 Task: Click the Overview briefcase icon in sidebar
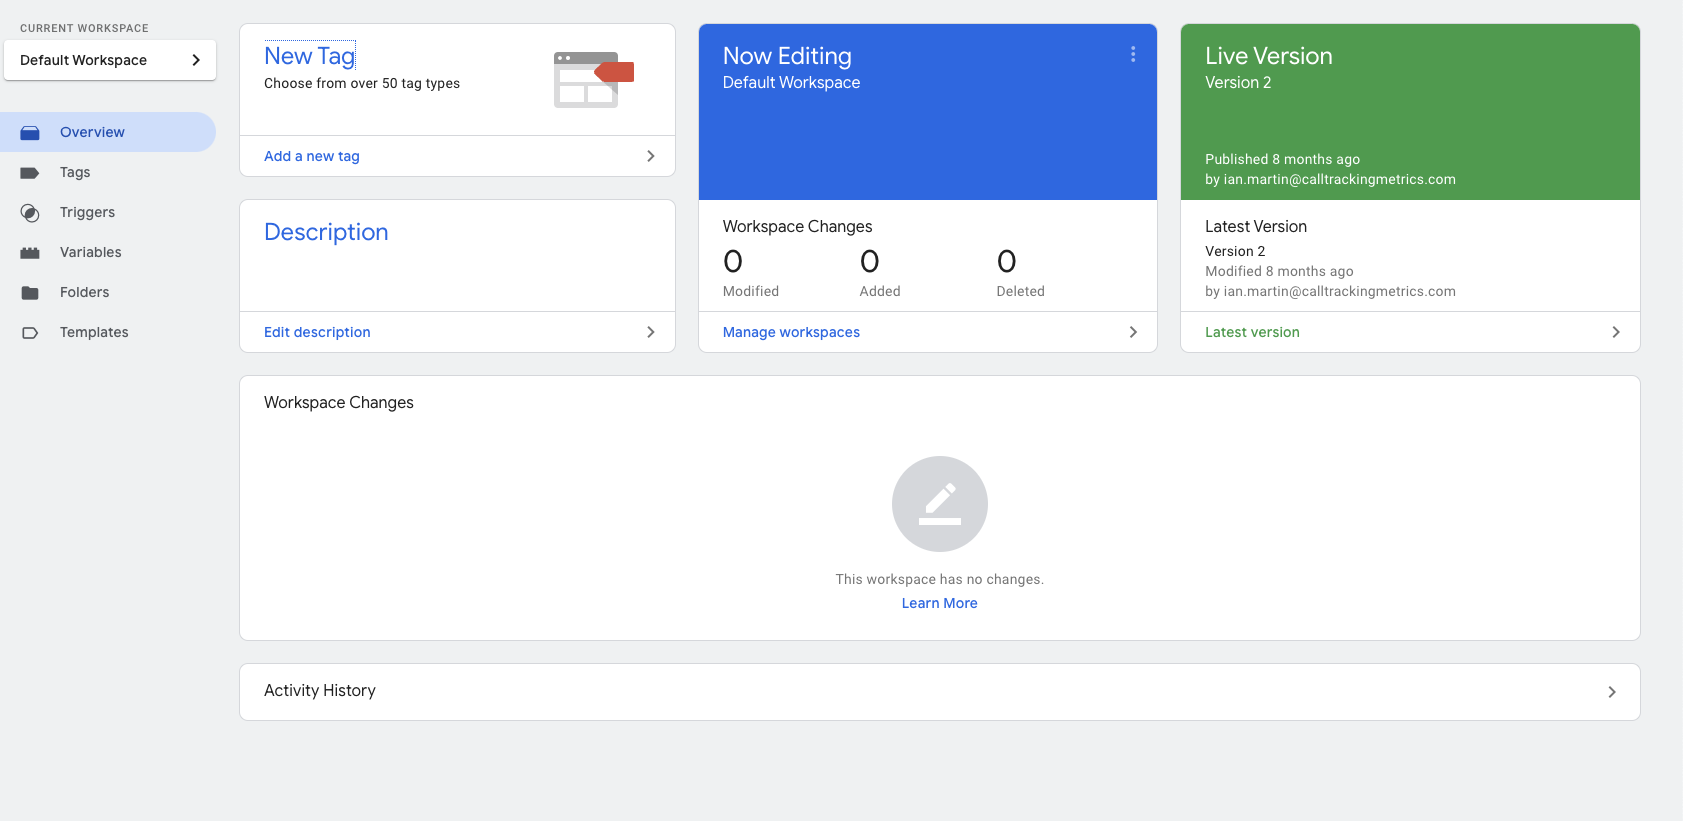30,132
